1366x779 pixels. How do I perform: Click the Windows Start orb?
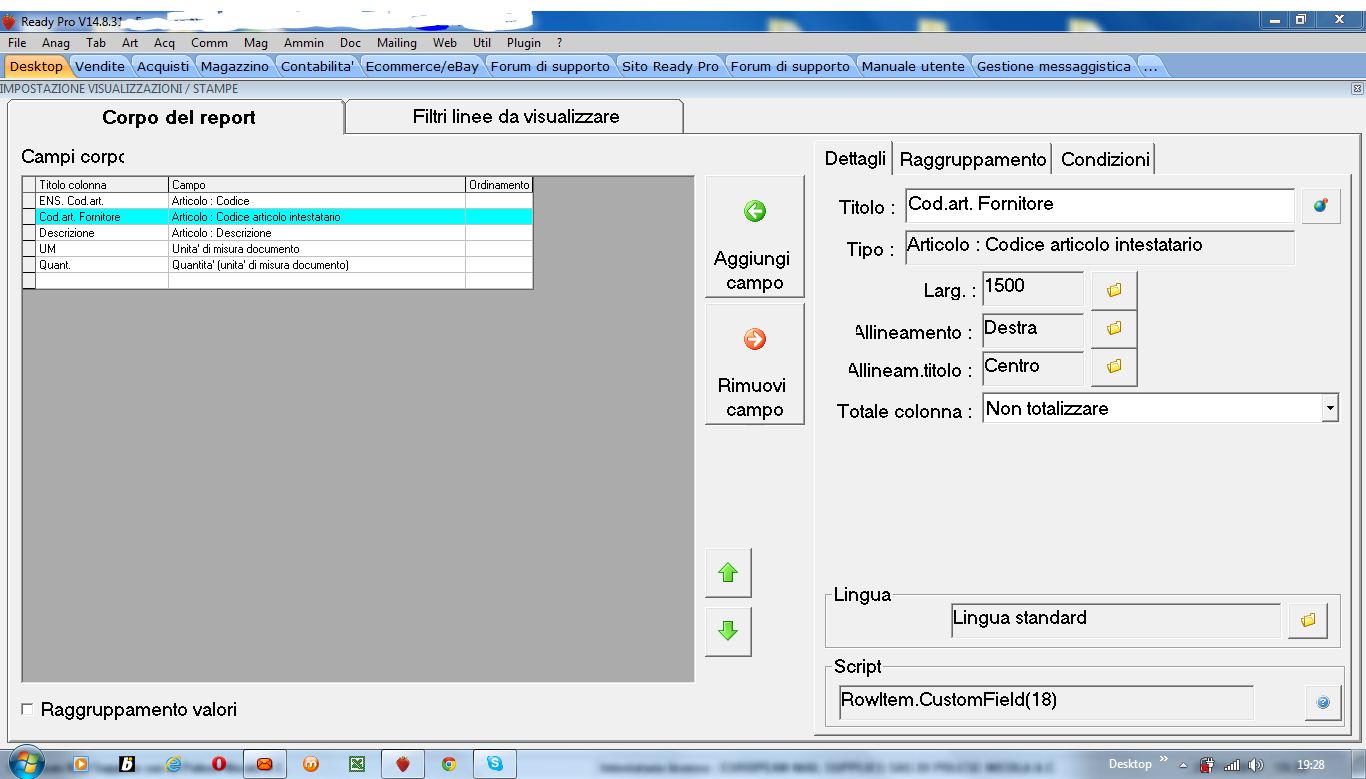[27, 763]
